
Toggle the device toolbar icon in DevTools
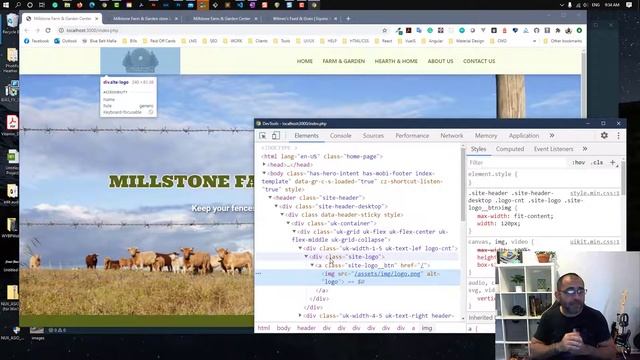pos(276,136)
